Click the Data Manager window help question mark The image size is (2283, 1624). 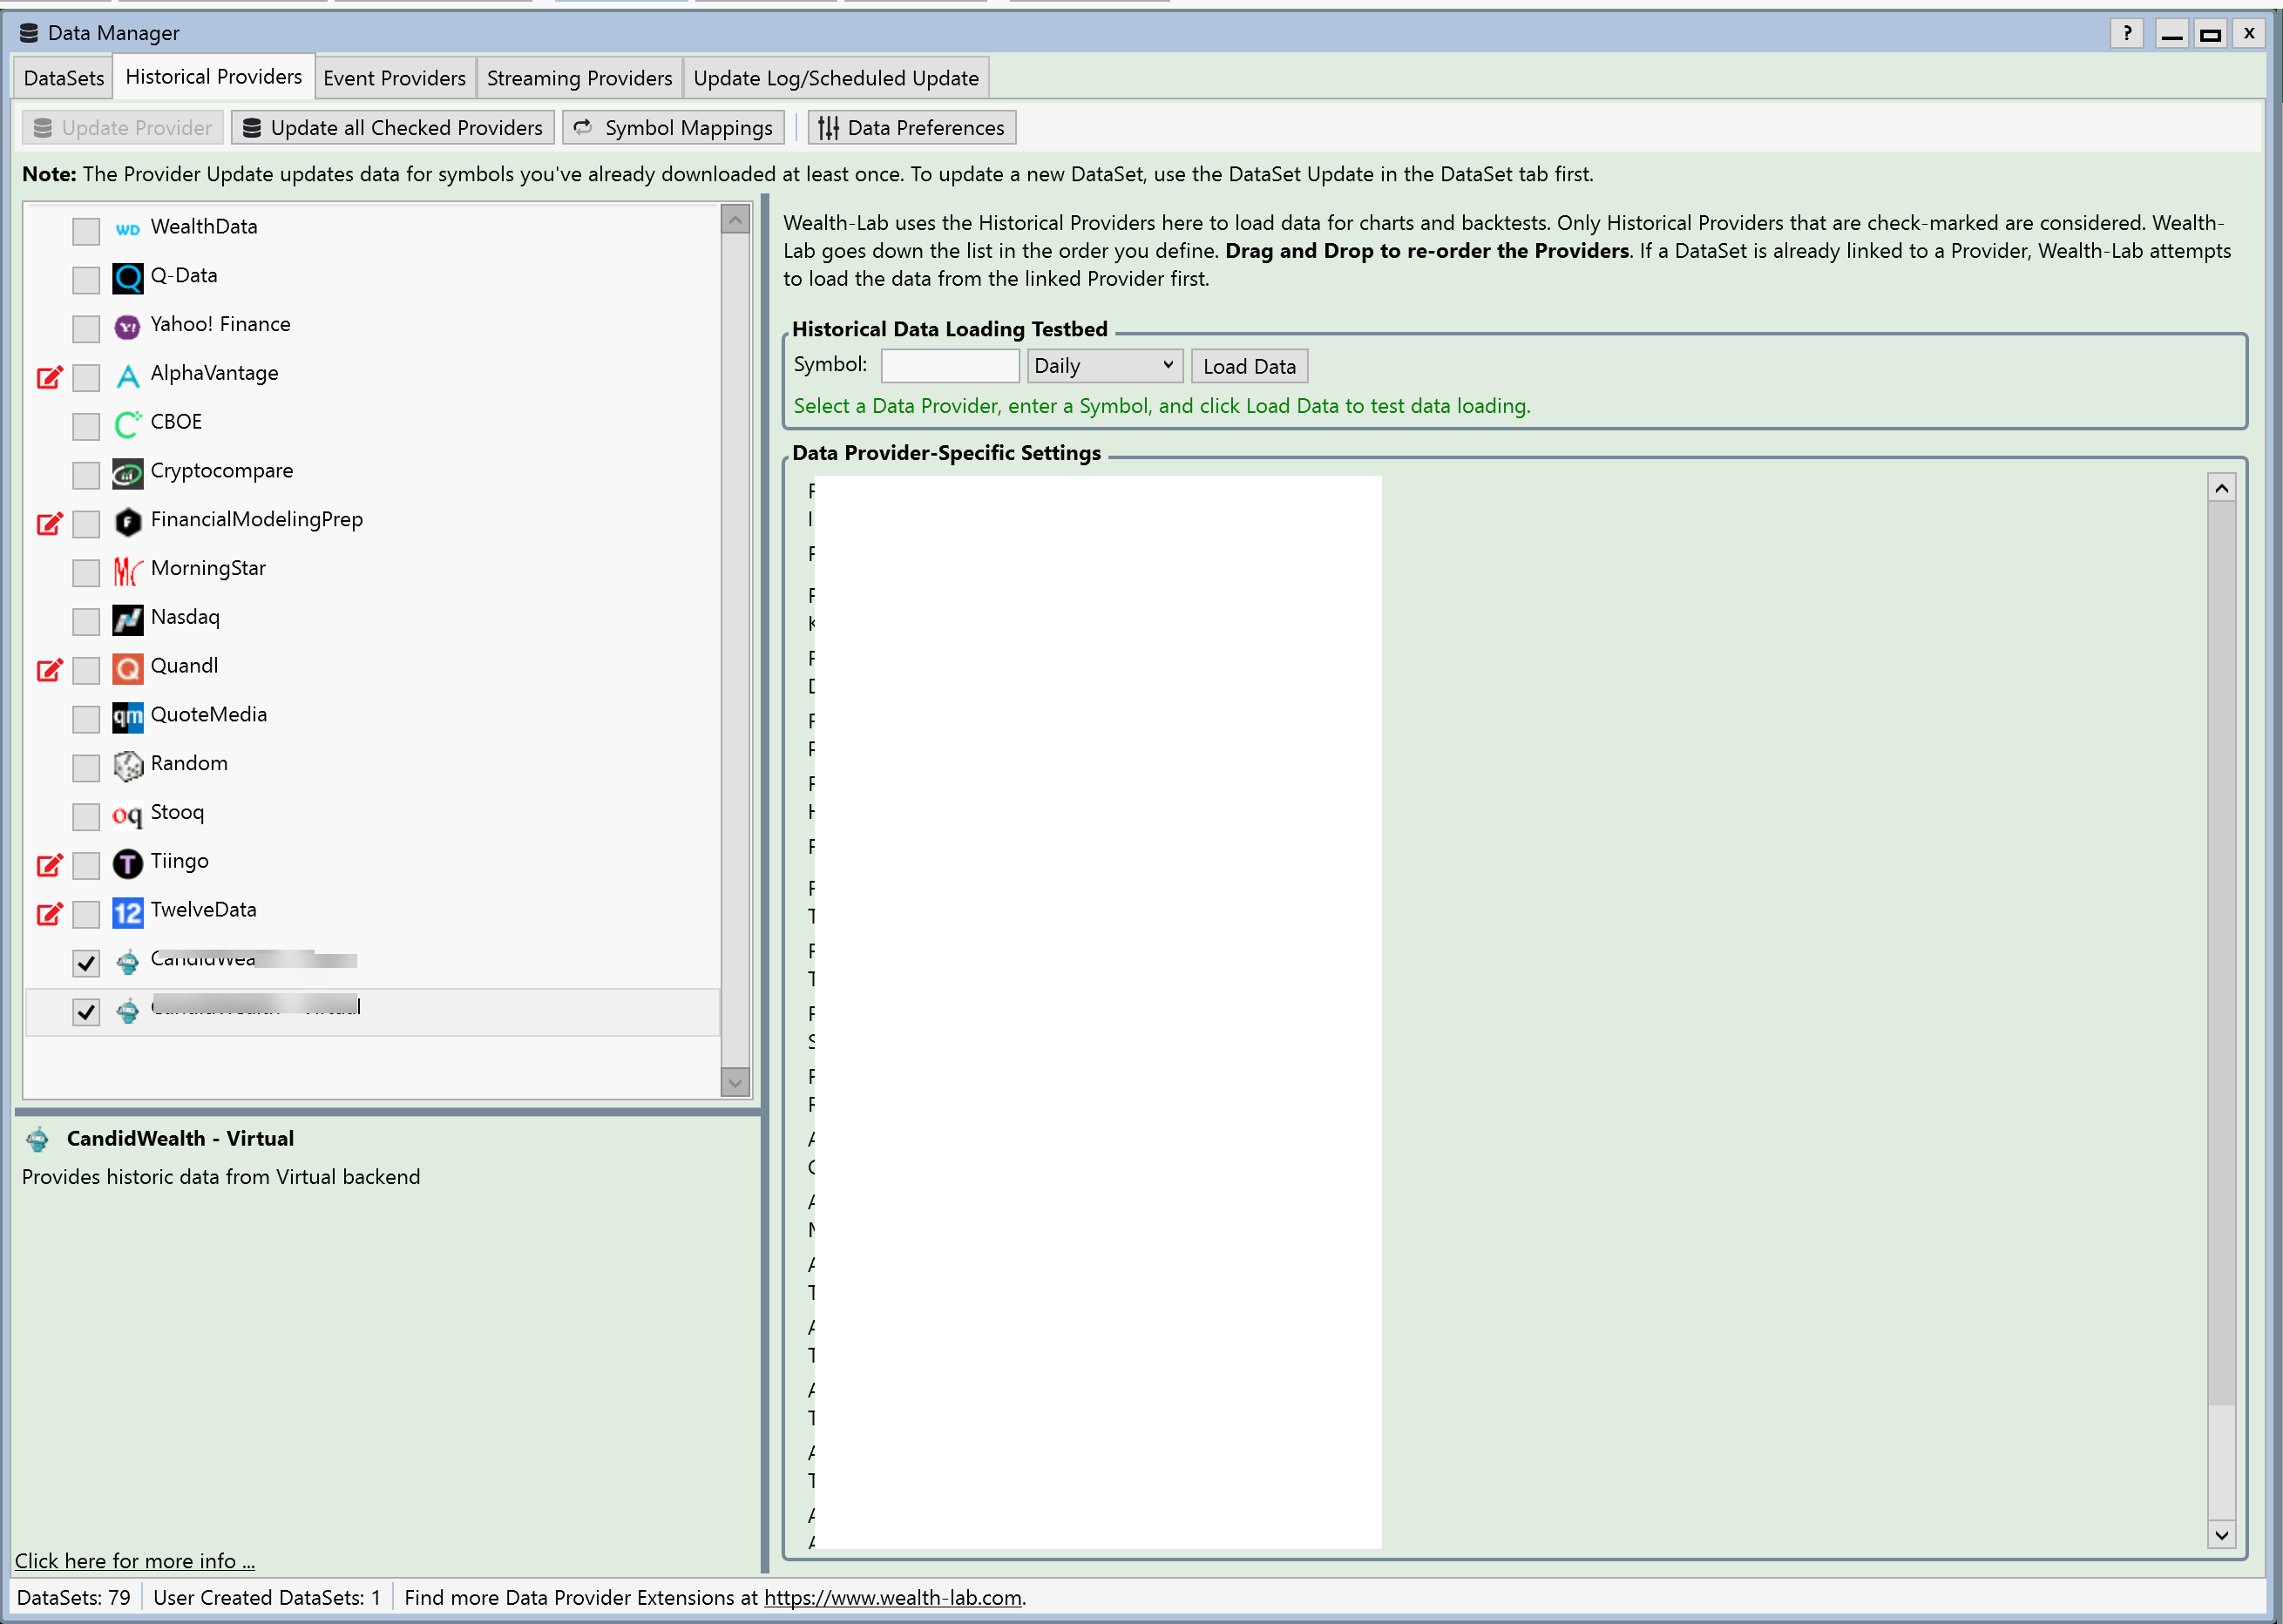(2127, 33)
